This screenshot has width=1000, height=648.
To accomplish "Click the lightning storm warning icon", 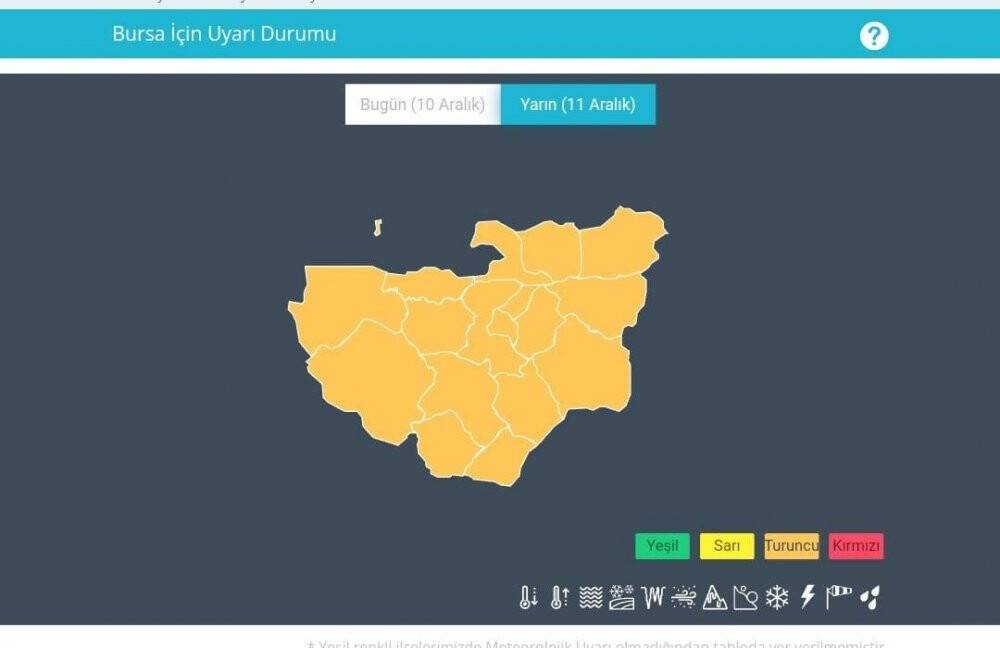I will (x=806, y=596).
